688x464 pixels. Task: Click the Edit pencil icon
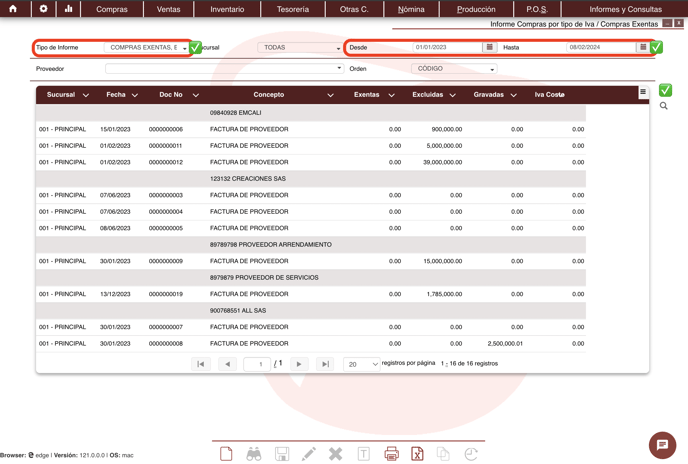309,454
